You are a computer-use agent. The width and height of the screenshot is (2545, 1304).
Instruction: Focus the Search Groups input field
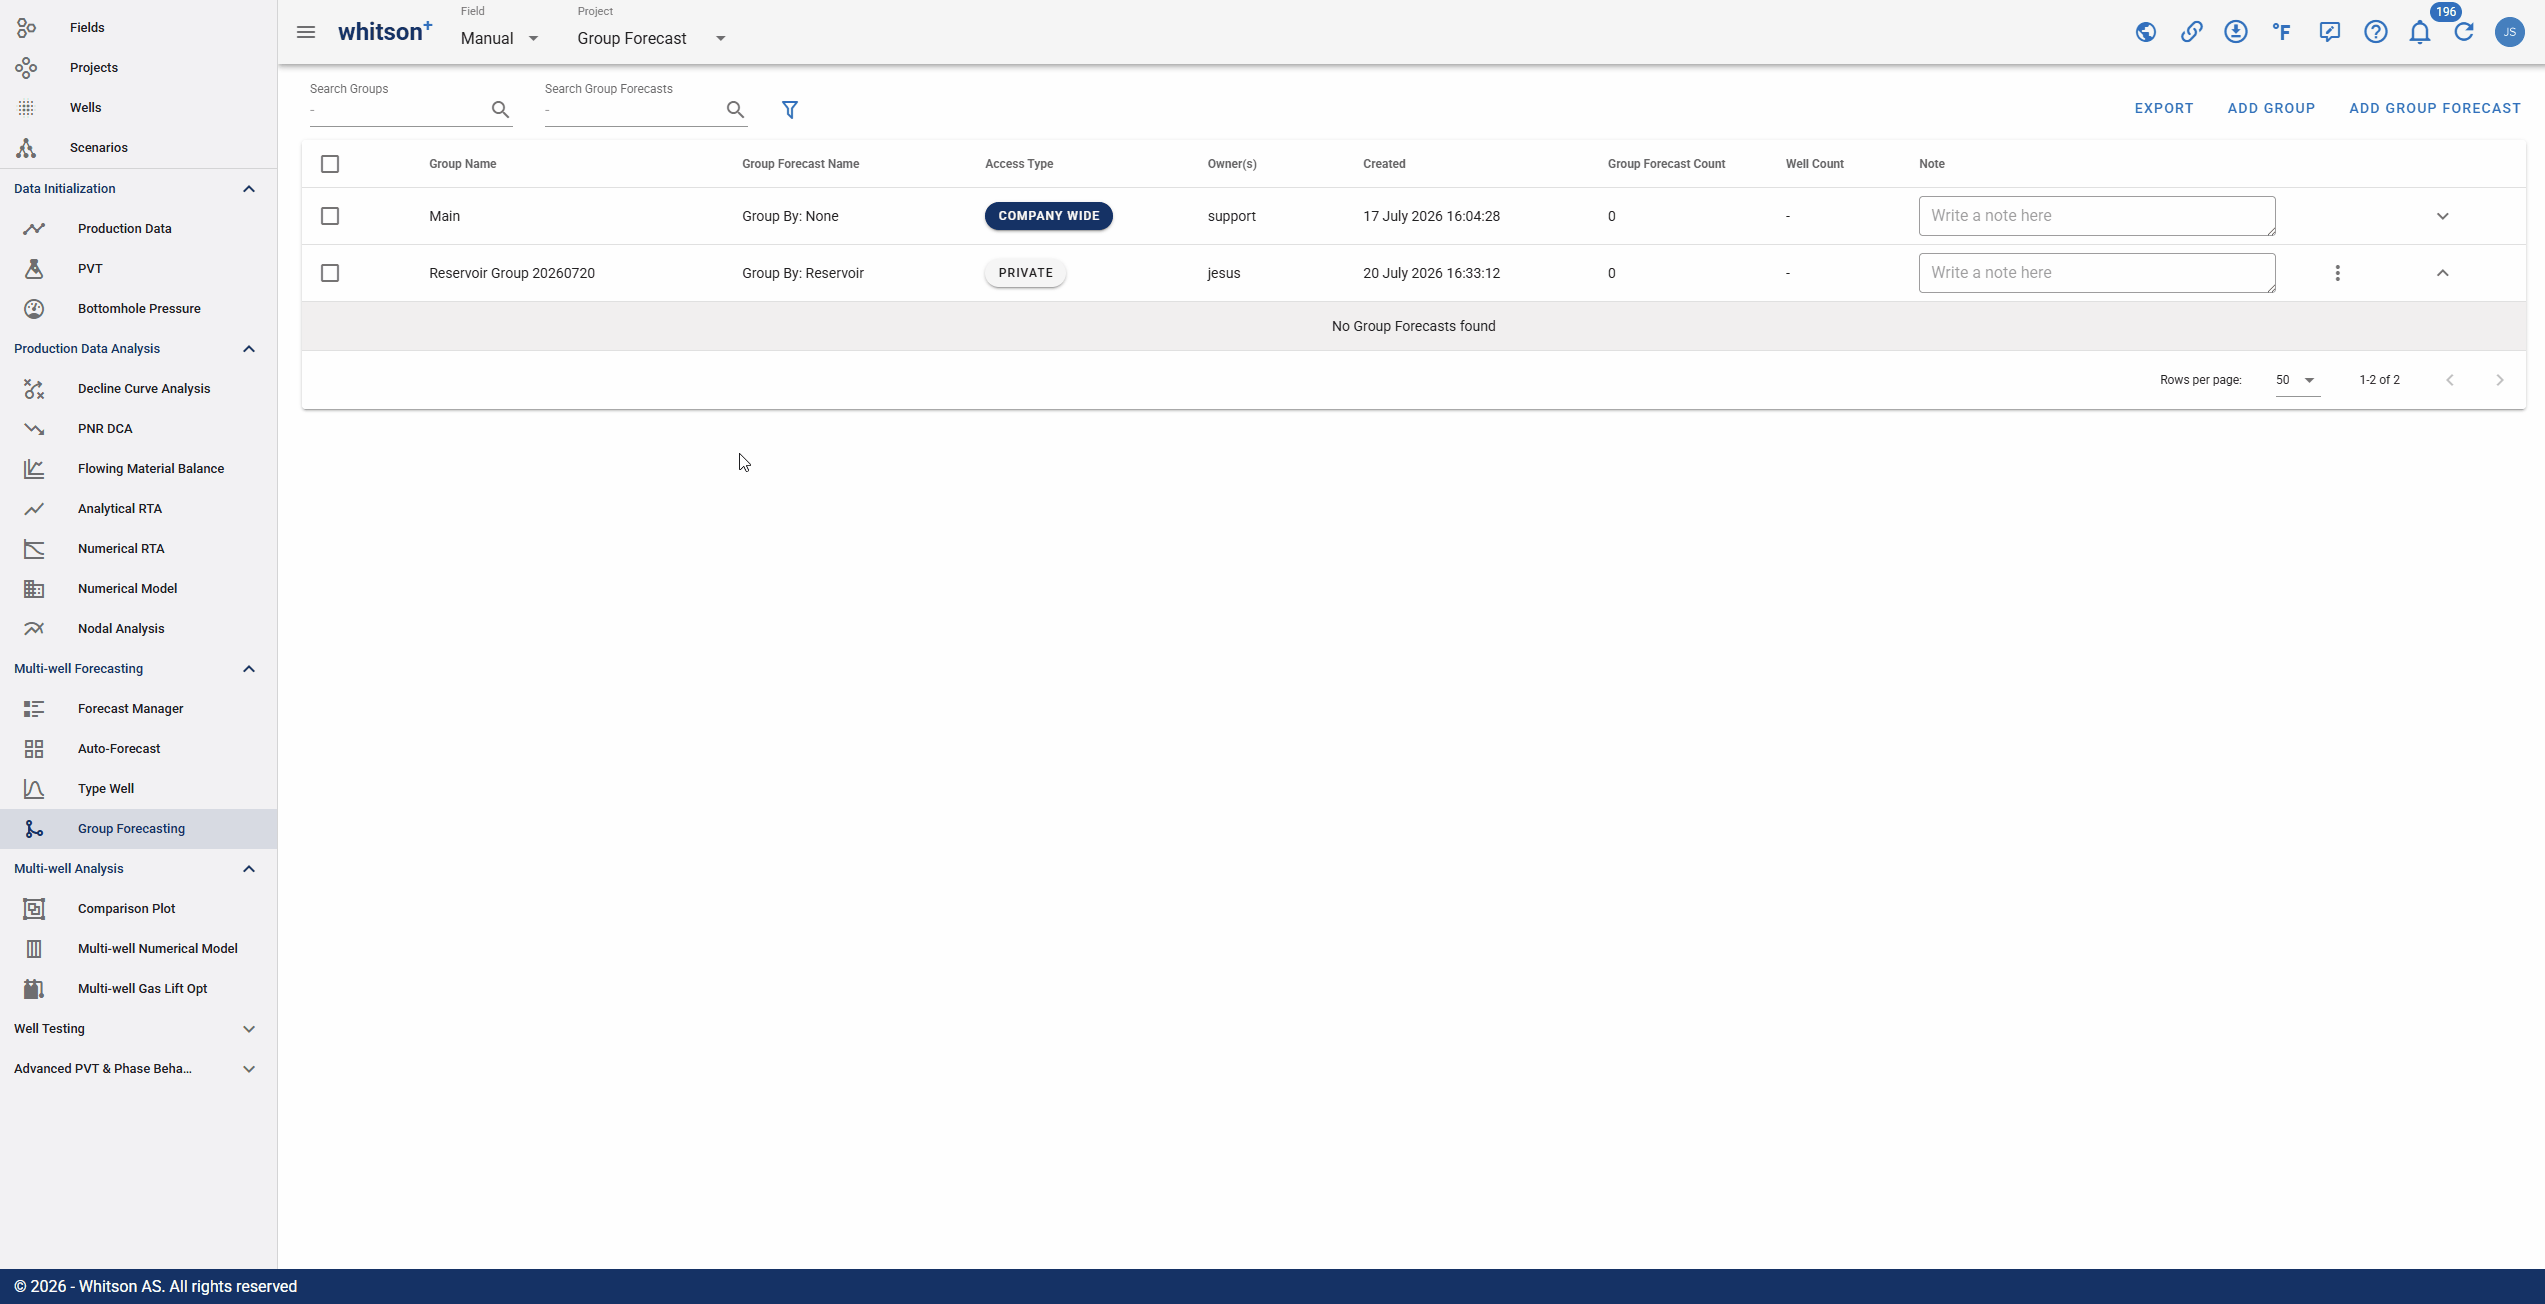coord(398,110)
